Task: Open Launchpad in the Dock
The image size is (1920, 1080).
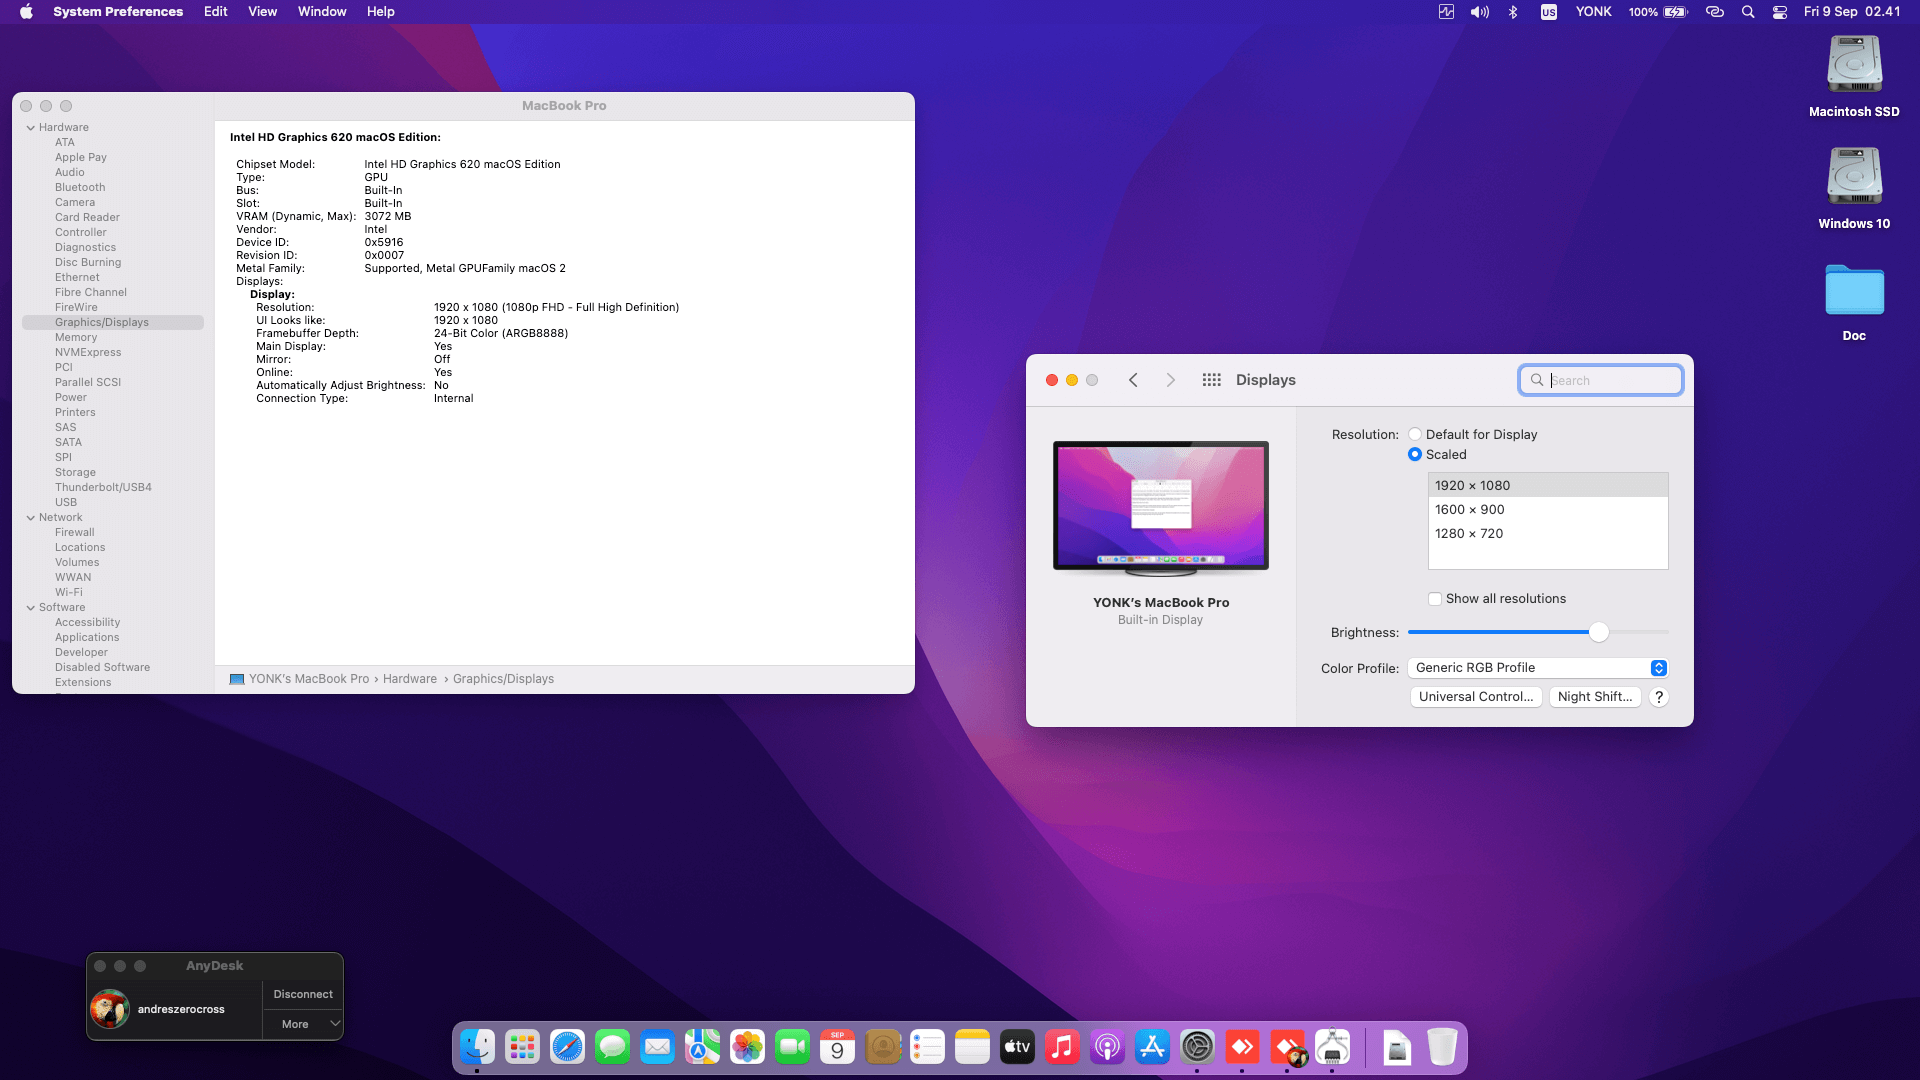Action: click(x=522, y=1047)
